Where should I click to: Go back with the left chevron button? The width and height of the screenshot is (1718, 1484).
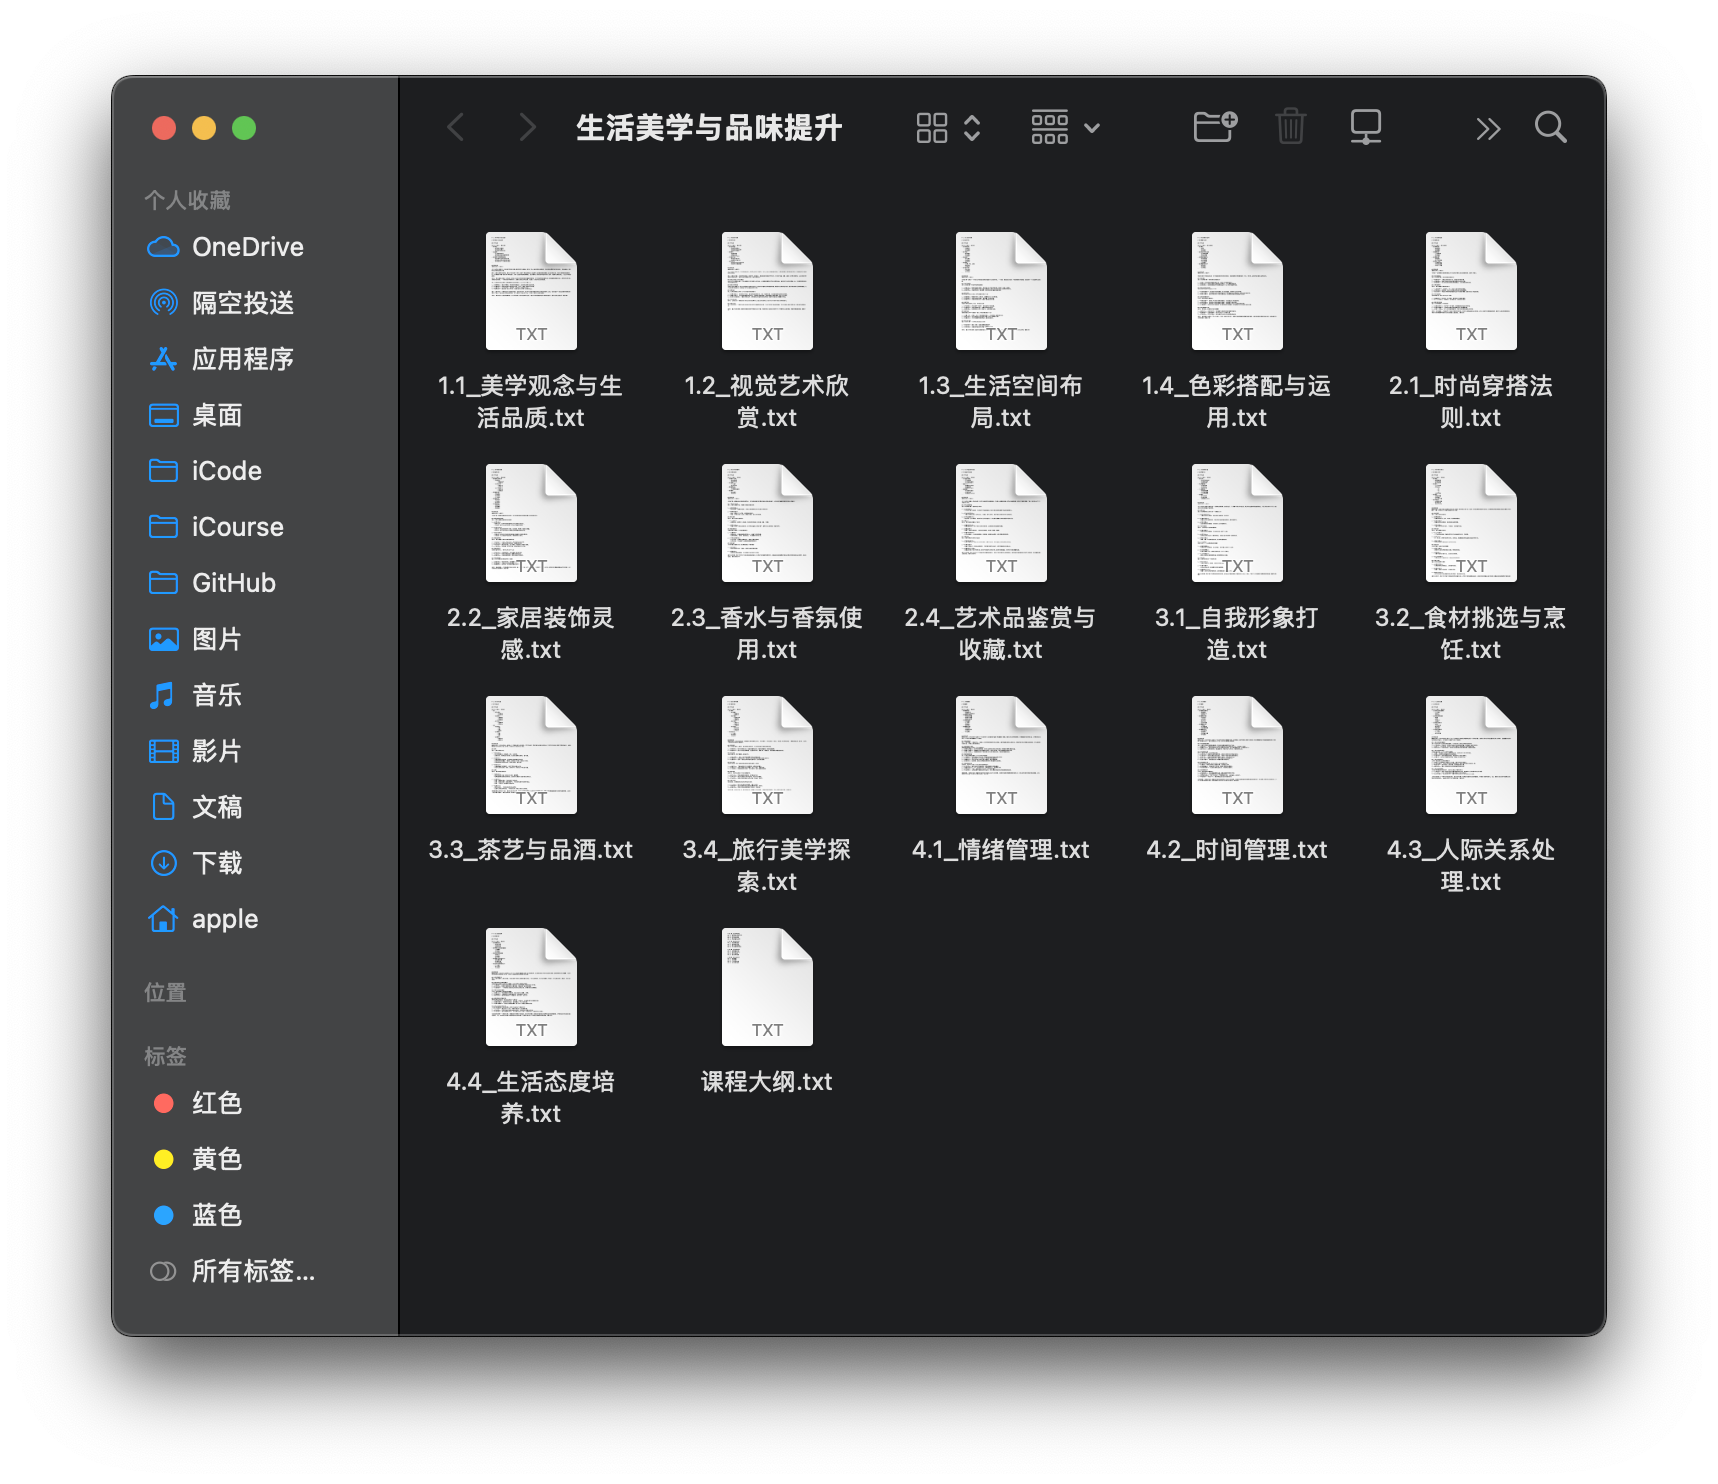point(456,128)
